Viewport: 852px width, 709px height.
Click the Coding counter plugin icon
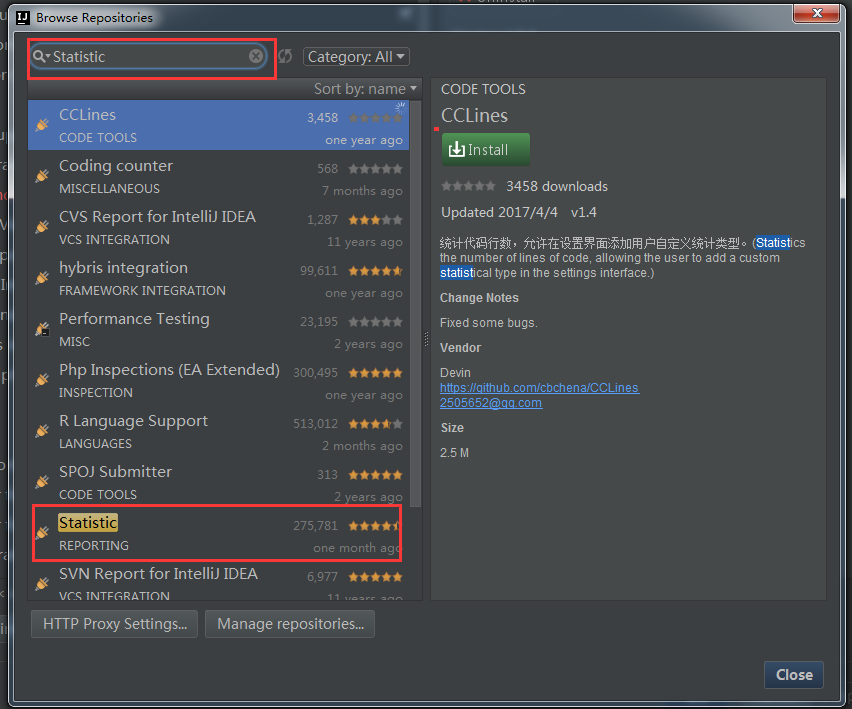pos(42,176)
